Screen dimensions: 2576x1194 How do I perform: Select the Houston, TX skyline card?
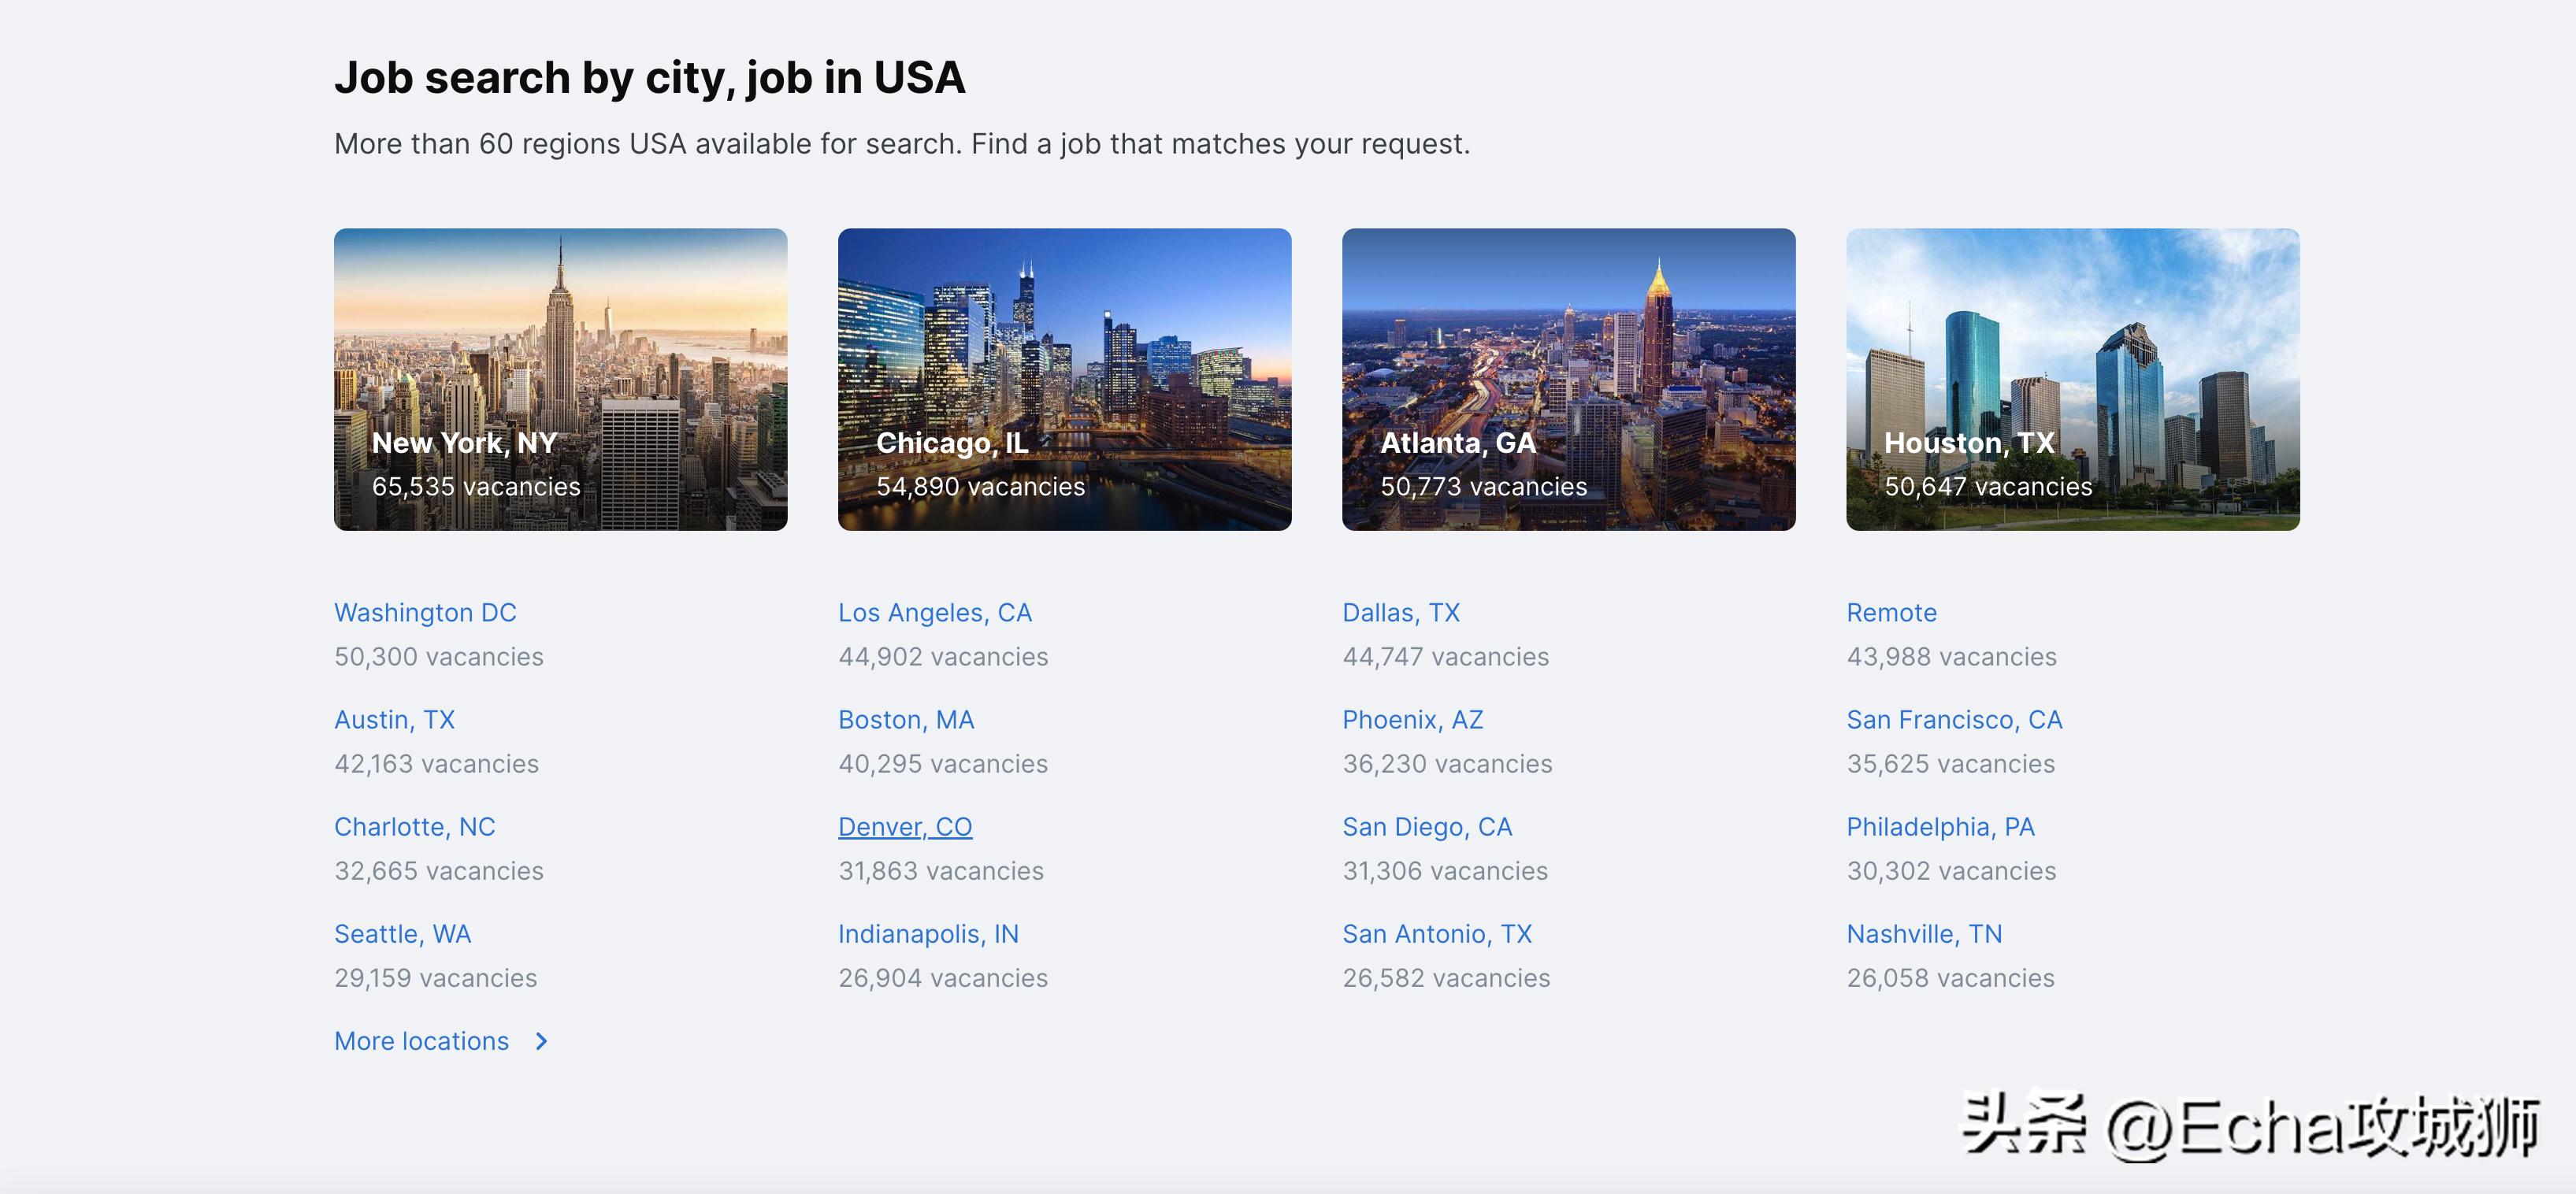pos(2072,379)
